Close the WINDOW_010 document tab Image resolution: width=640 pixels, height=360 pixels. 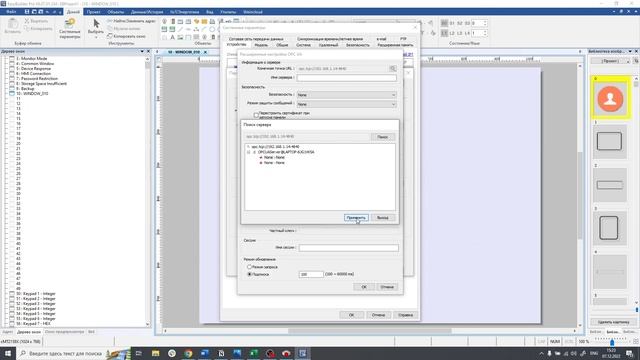[205, 52]
